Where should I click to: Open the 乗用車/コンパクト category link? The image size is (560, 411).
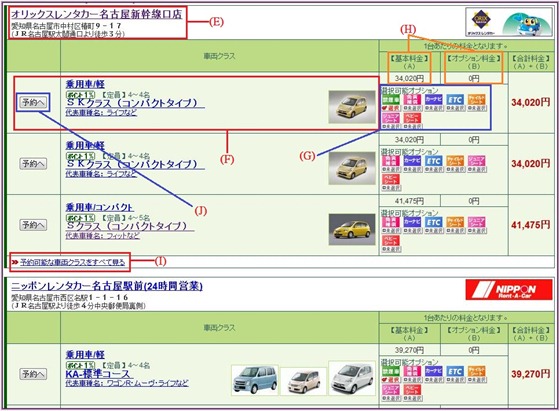pyautogui.click(x=100, y=207)
